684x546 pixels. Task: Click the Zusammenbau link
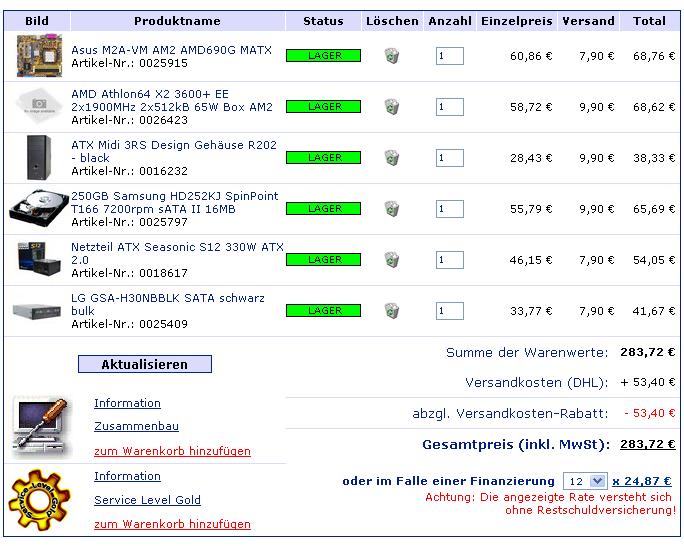click(x=137, y=426)
